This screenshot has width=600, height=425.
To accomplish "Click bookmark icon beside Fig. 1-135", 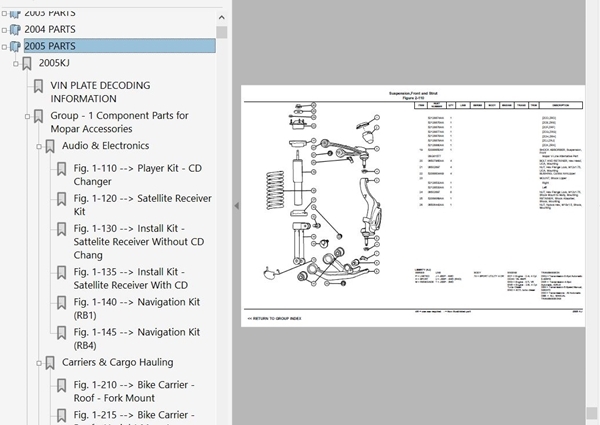I will pyautogui.click(x=62, y=273).
